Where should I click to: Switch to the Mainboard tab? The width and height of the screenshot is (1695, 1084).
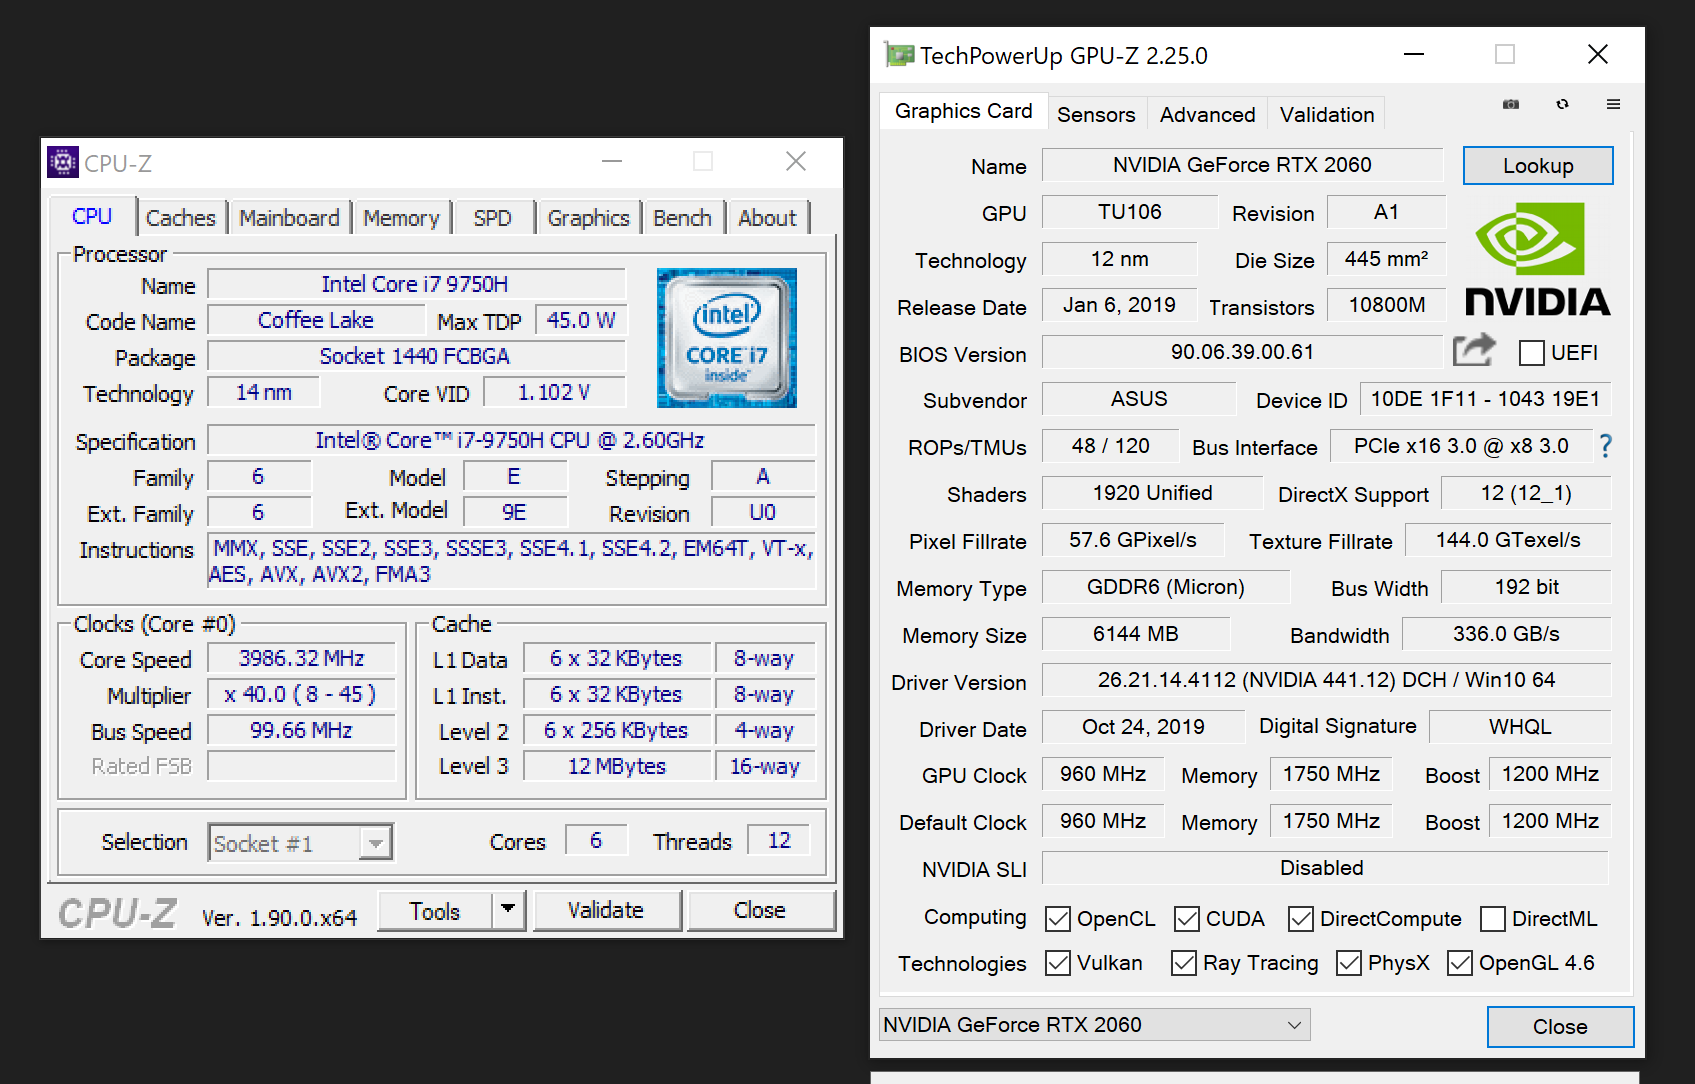pyautogui.click(x=290, y=218)
